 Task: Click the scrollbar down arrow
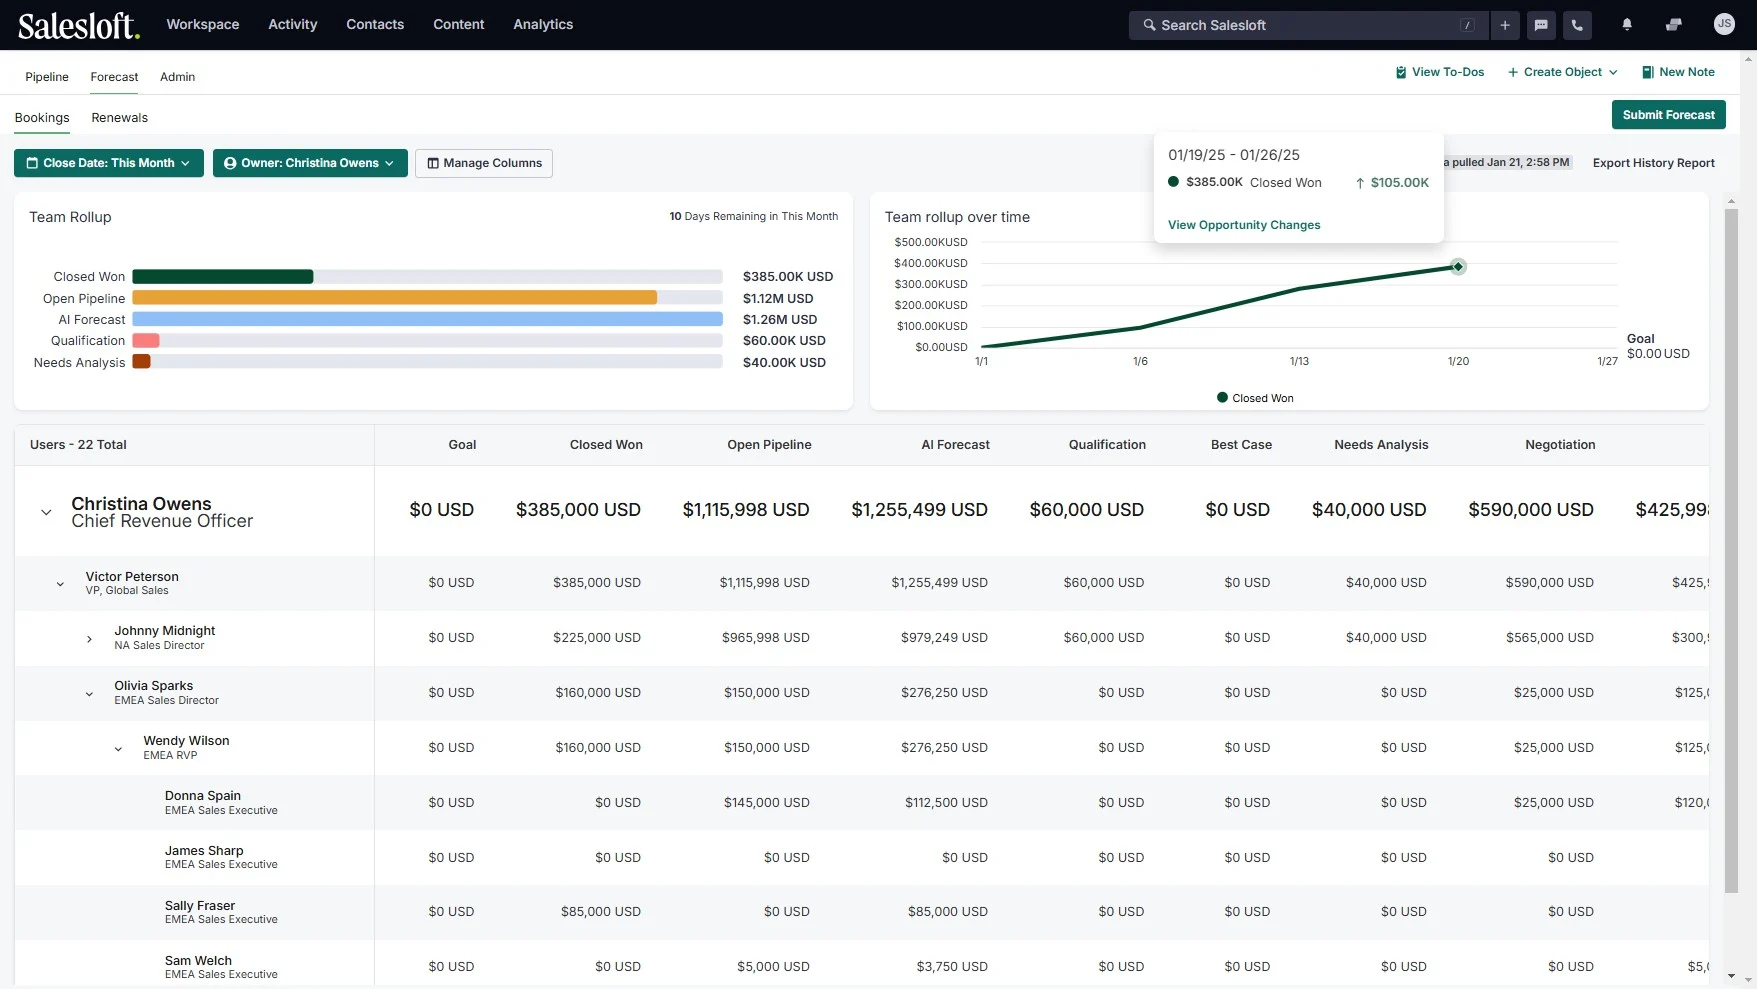click(x=1731, y=977)
